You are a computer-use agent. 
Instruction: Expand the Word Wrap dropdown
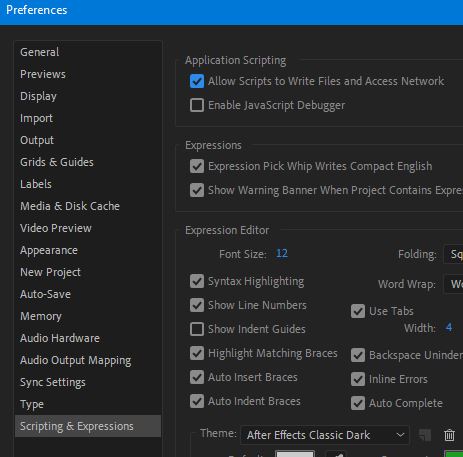click(453, 284)
